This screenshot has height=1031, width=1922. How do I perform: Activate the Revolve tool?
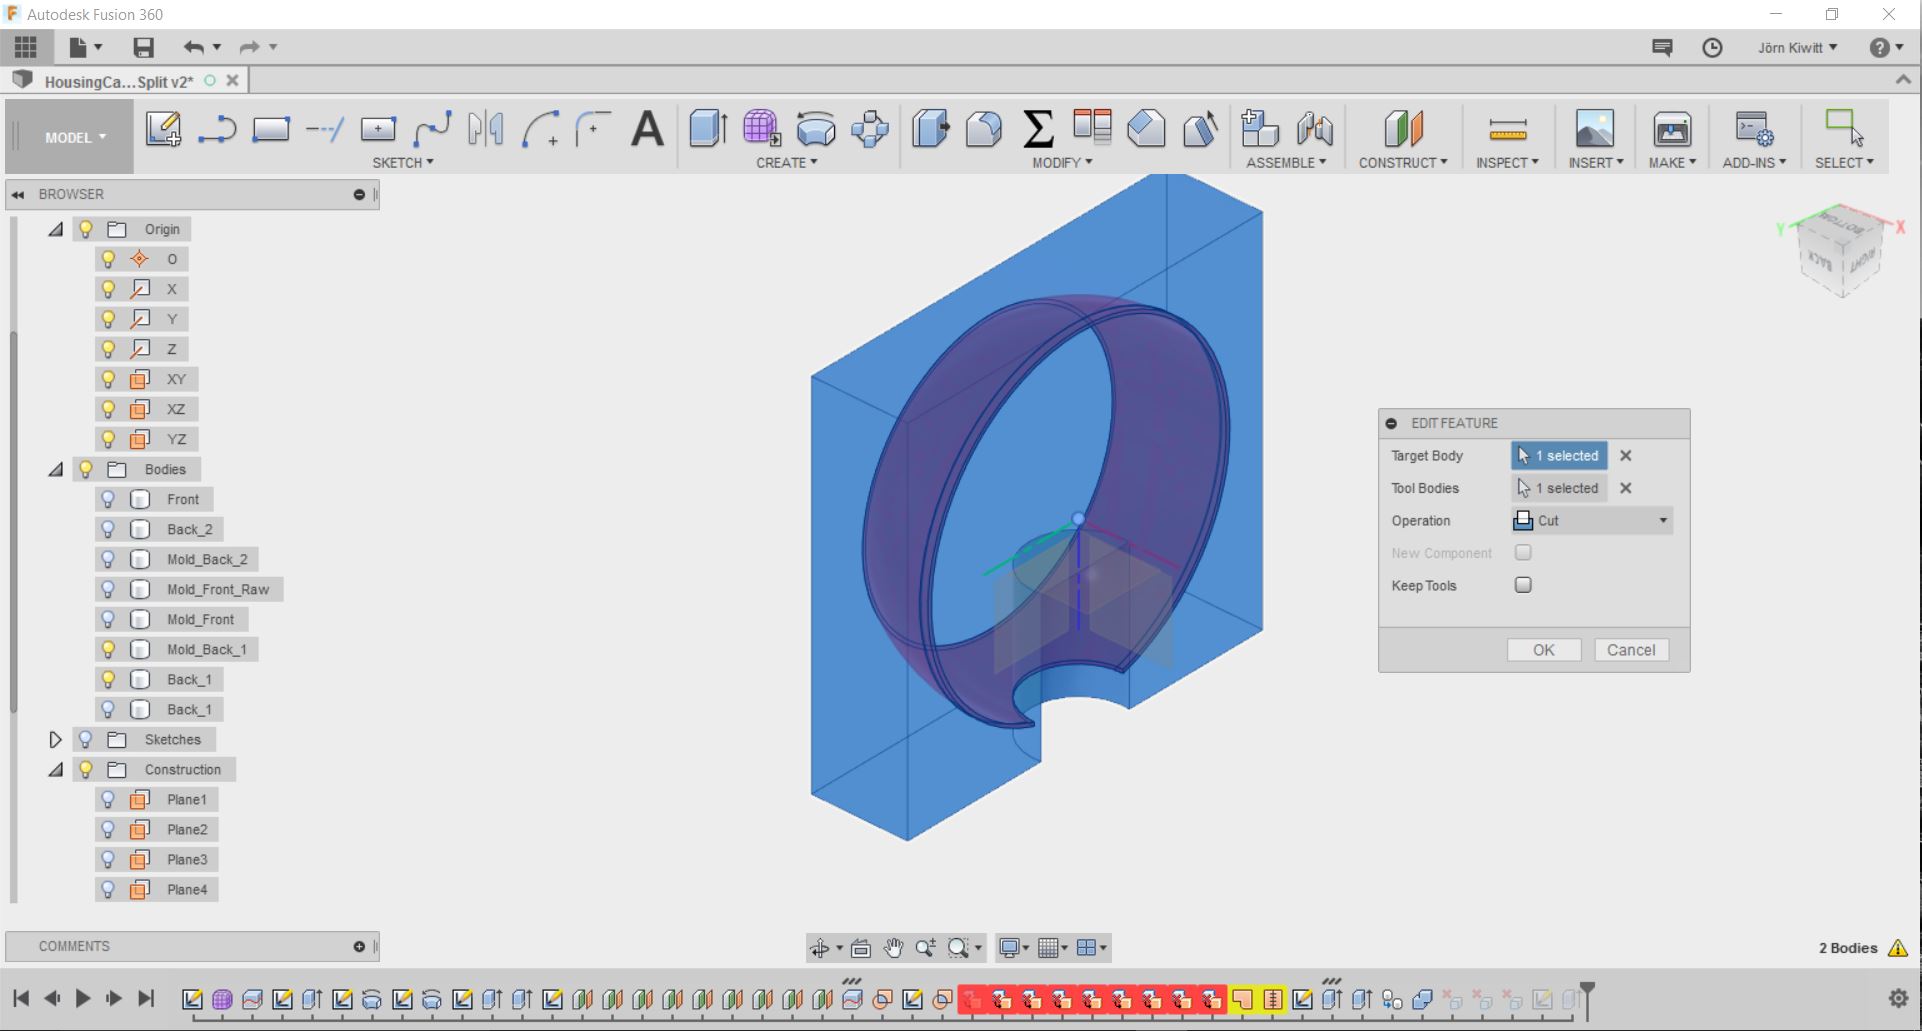tap(816, 129)
